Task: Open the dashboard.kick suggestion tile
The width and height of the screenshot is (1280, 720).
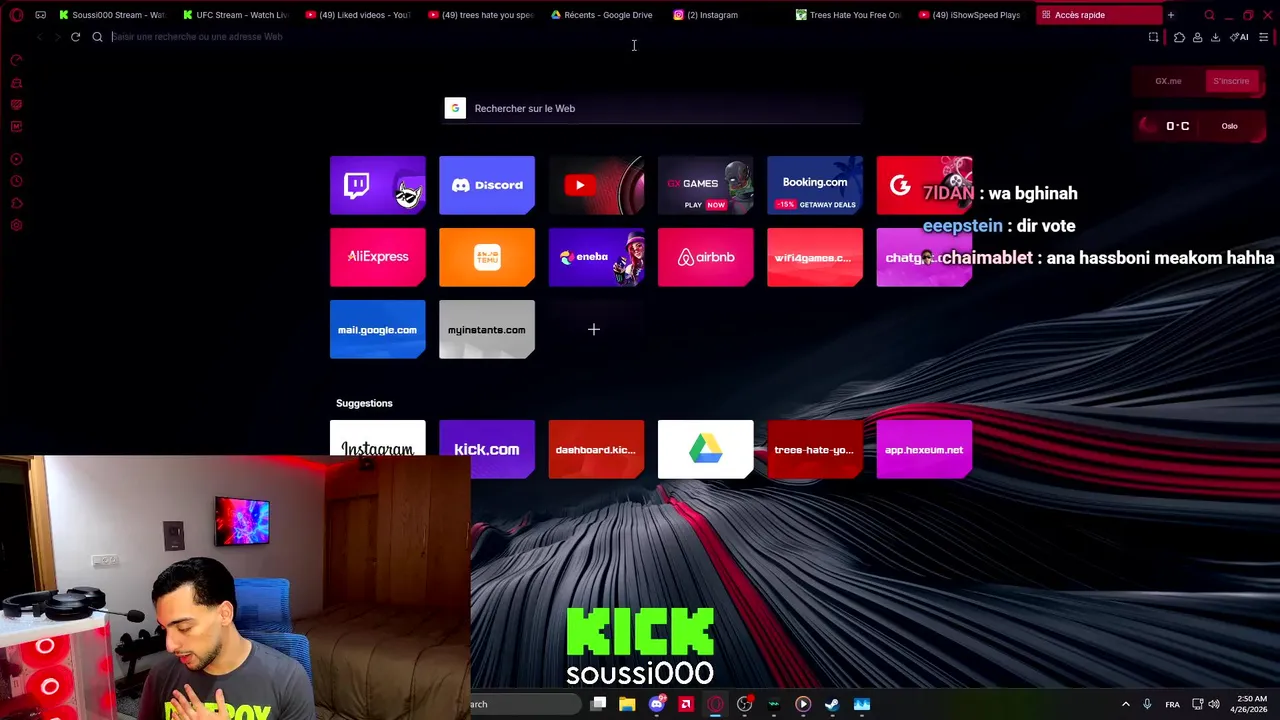Action: click(x=596, y=449)
